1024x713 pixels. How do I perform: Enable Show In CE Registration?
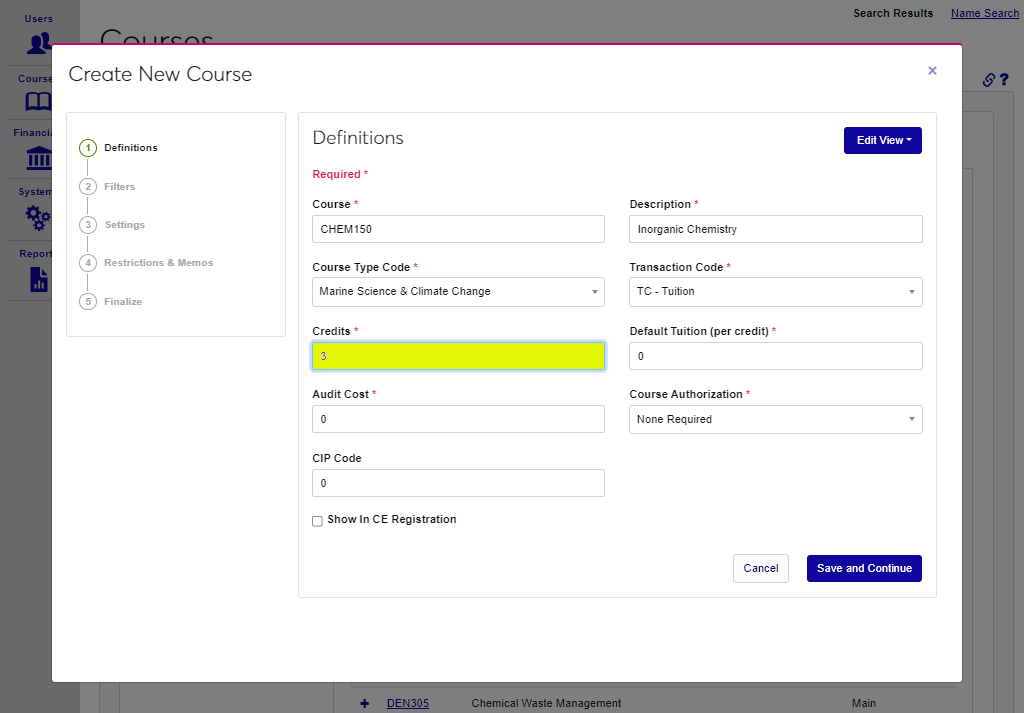(x=317, y=520)
